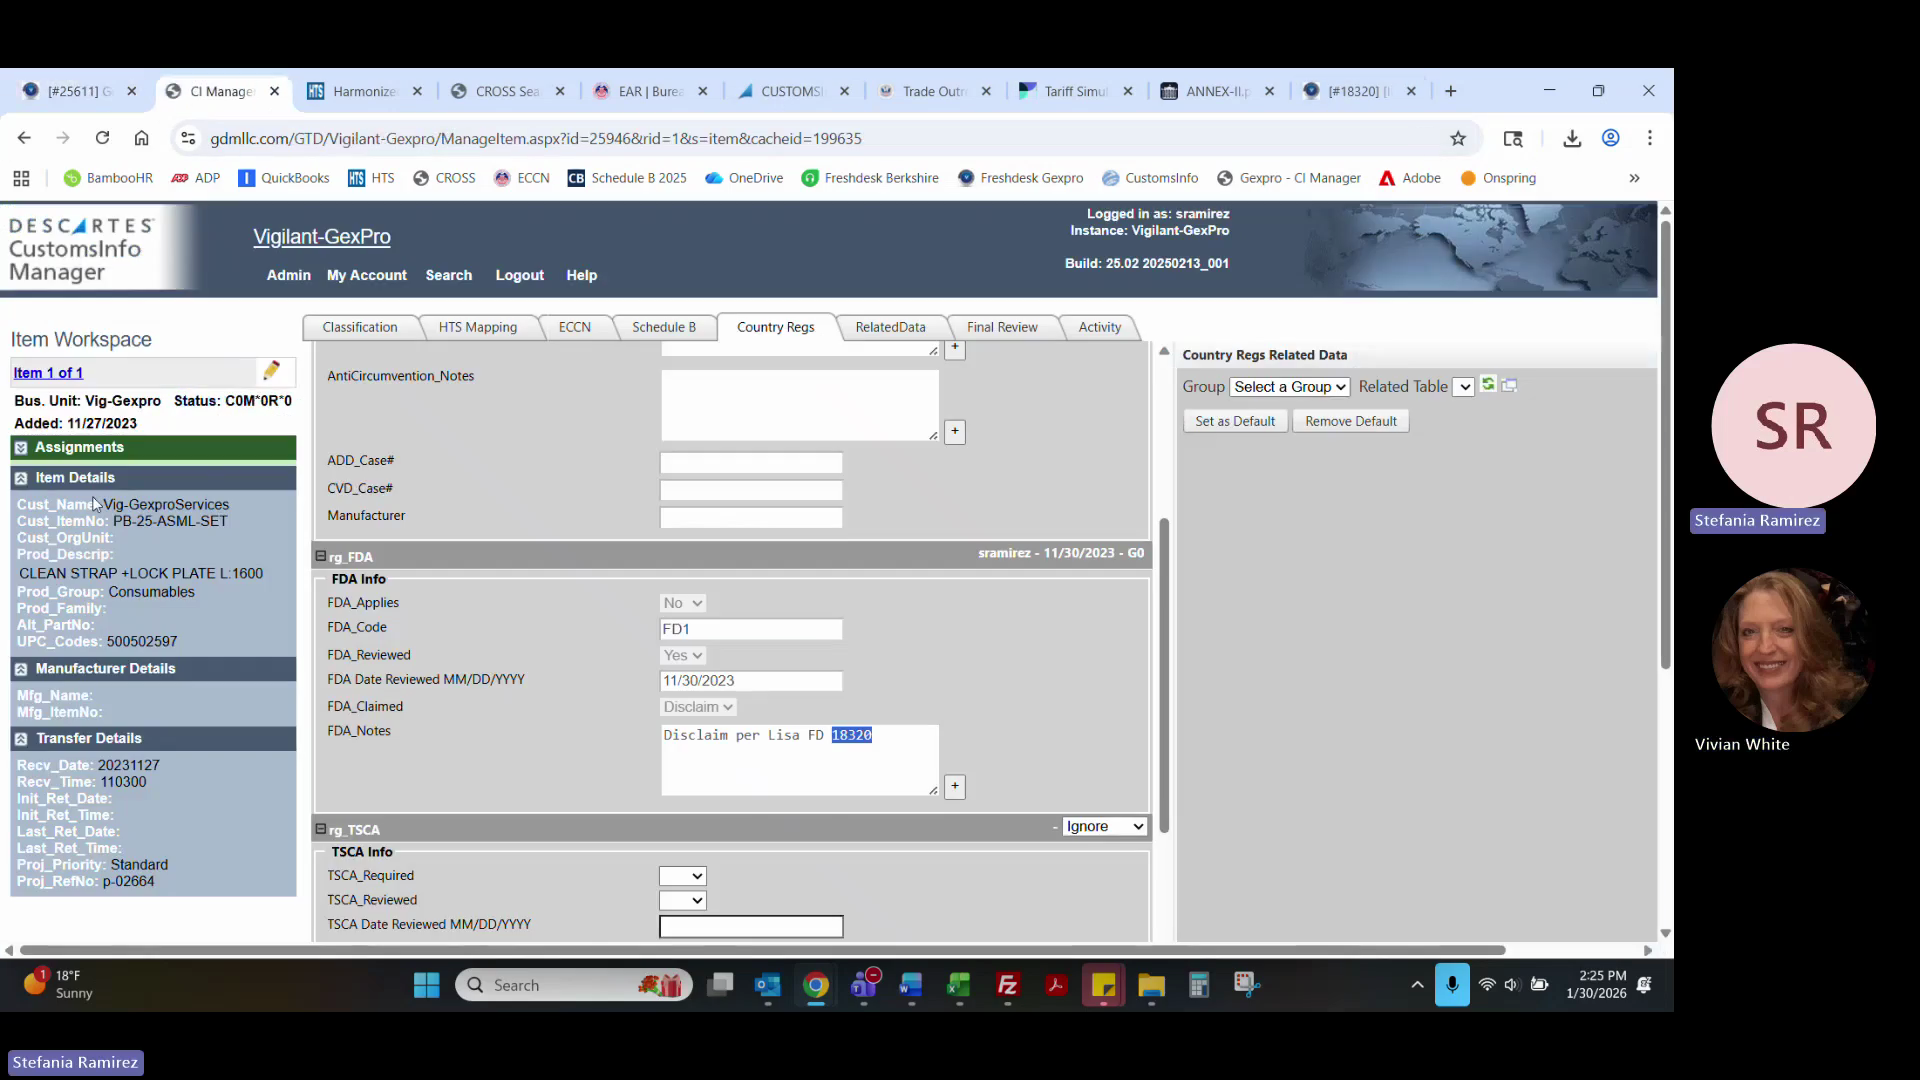1920x1080 pixels.
Task: Collapse the rg_FDA section toggle
Action: [321, 557]
